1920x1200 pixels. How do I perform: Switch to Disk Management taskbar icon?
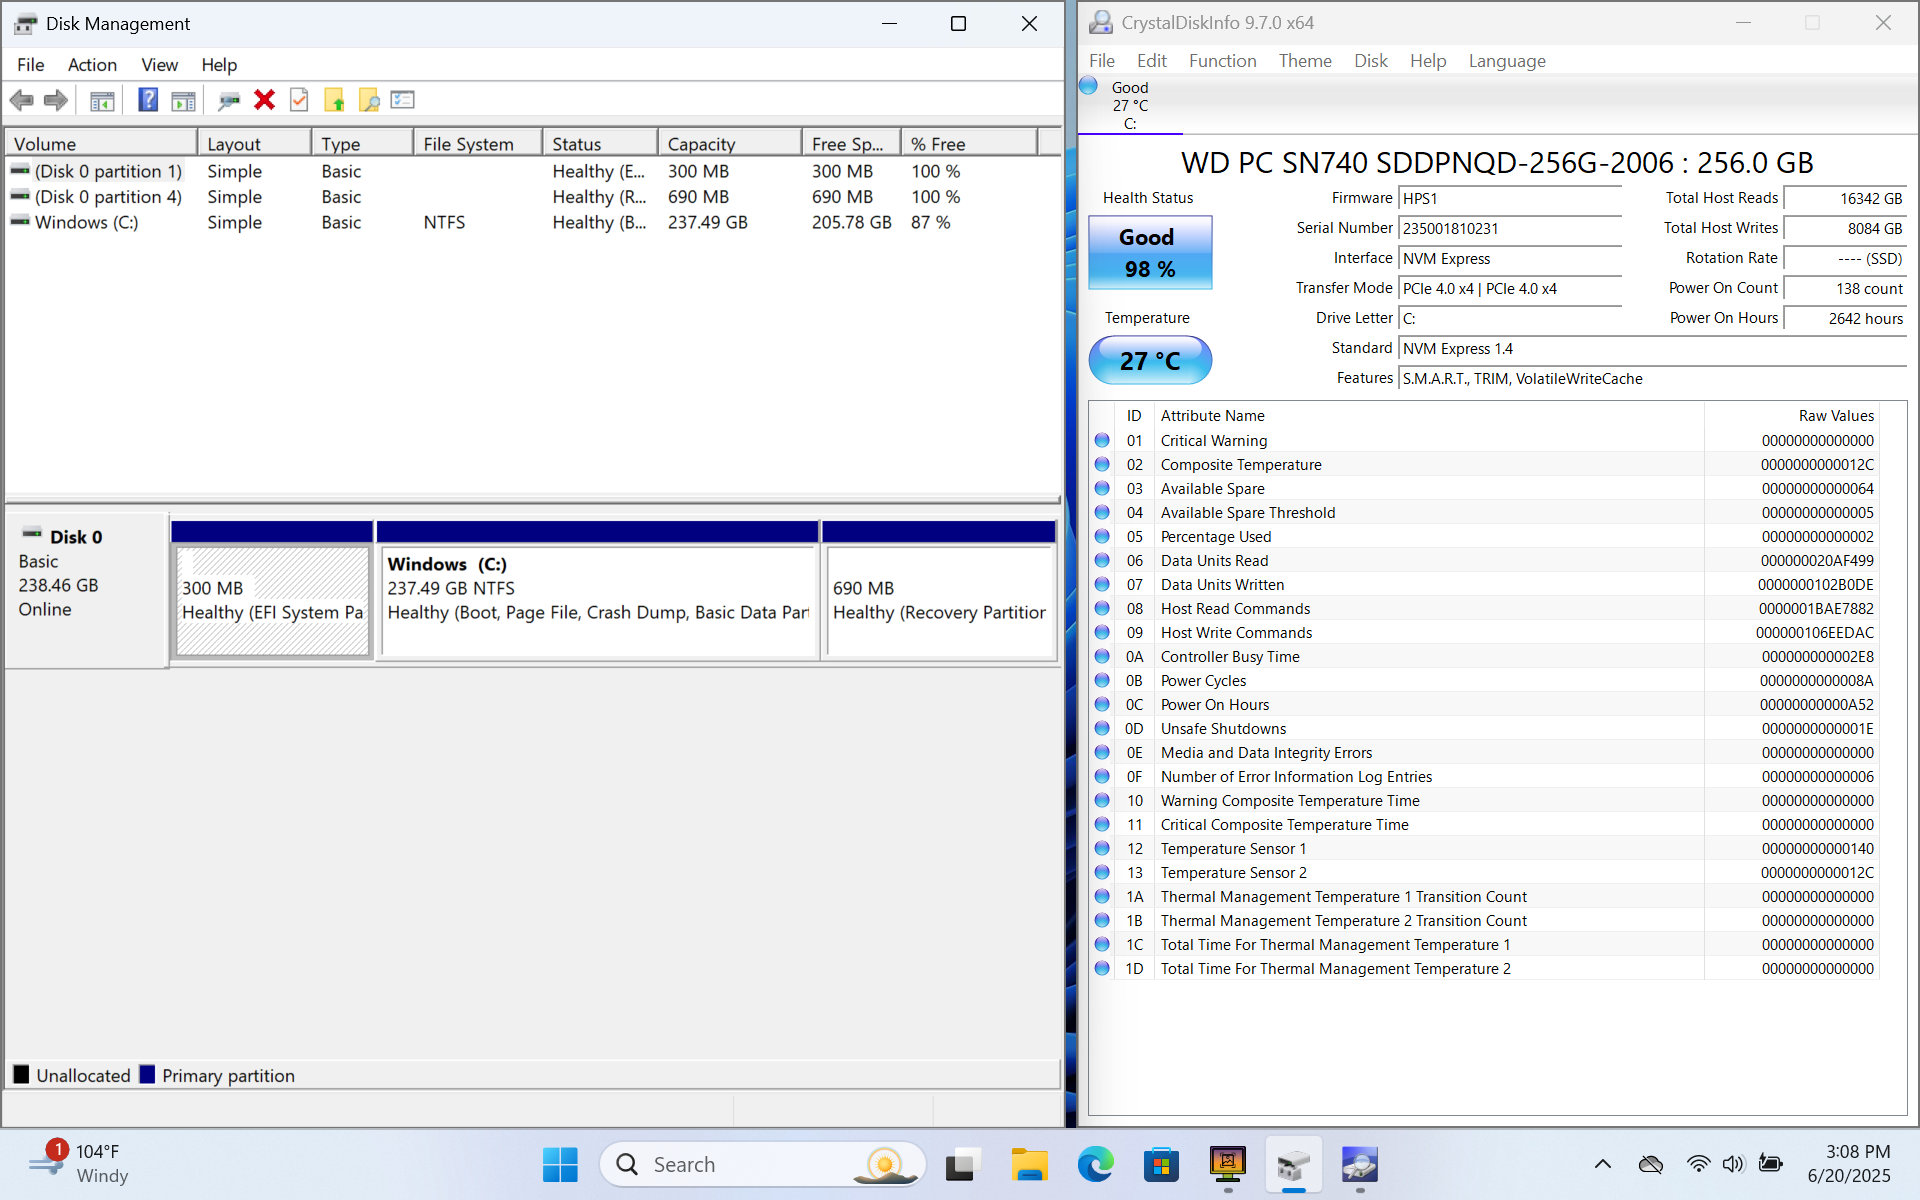coord(1293,1164)
